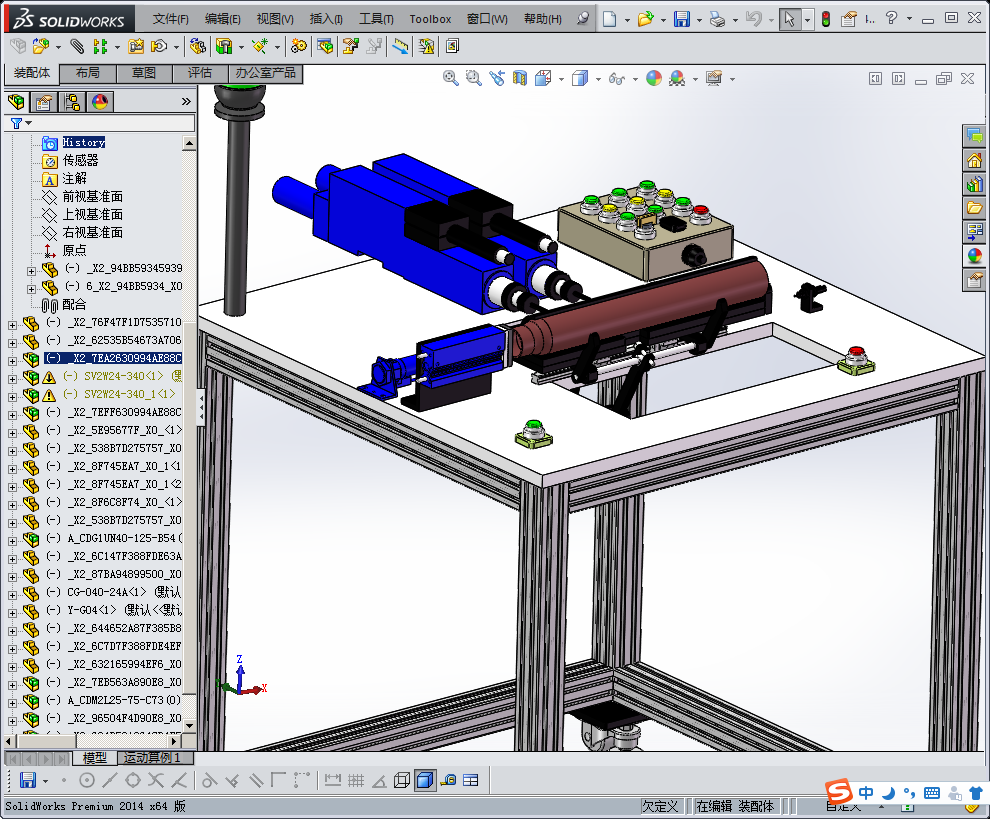The width and height of the screenshot is (990, 819).
Task: Click the Zoom to Fit icon
Action: (x=450, y=78)
